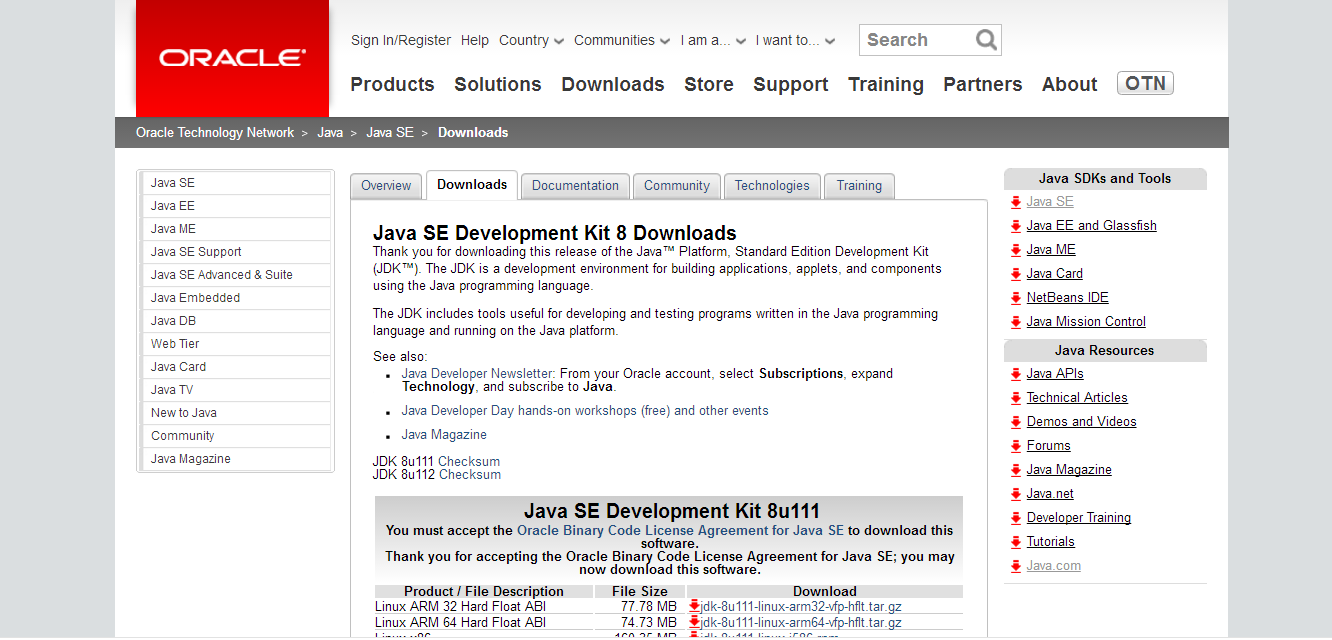
Task: Open Java Embedded sidebar item
Action: pyautogui.click(x=236, y=298)
